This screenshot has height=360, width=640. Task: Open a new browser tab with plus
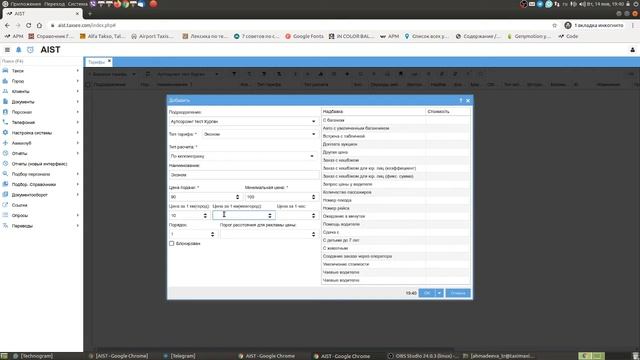pyautogui.click(x=90, y=13)
